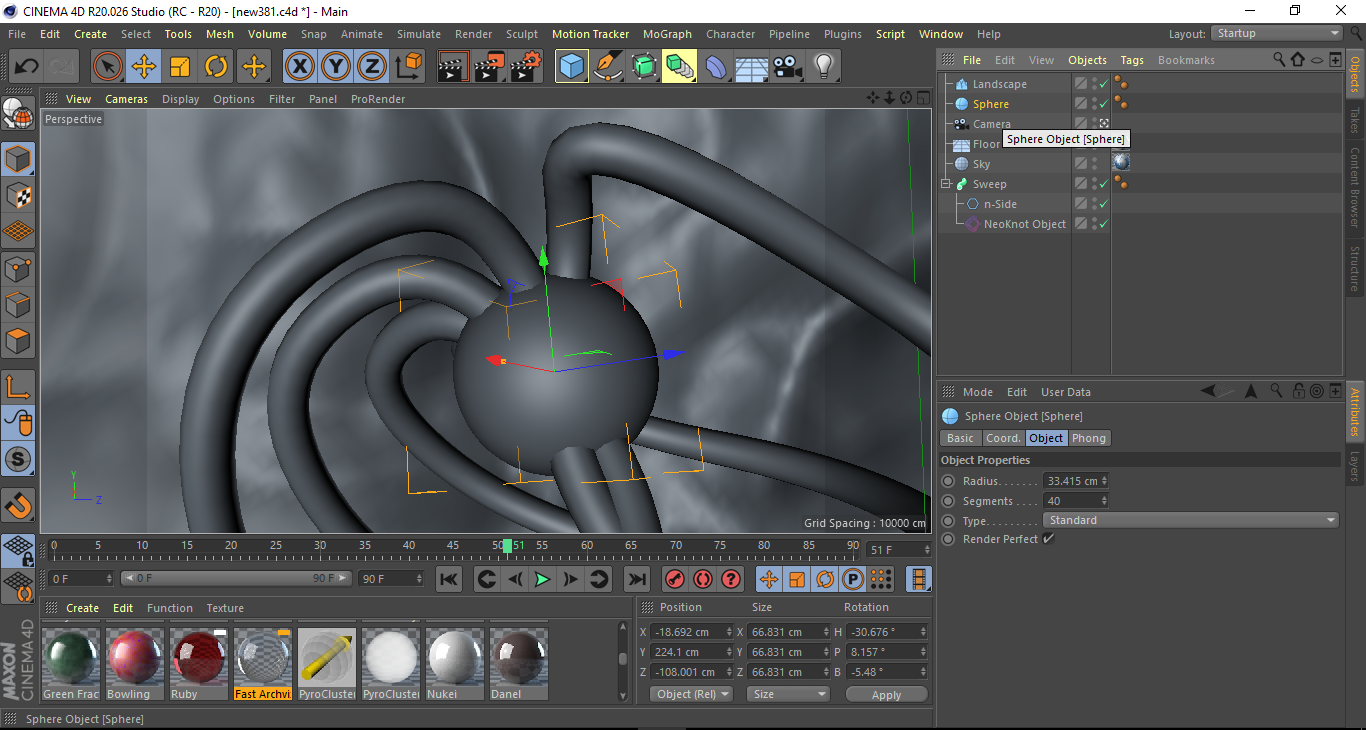The width and height of the screenshot is (1366, 730).
Task: Play animation forwards
Action: (x=542, y=579)
